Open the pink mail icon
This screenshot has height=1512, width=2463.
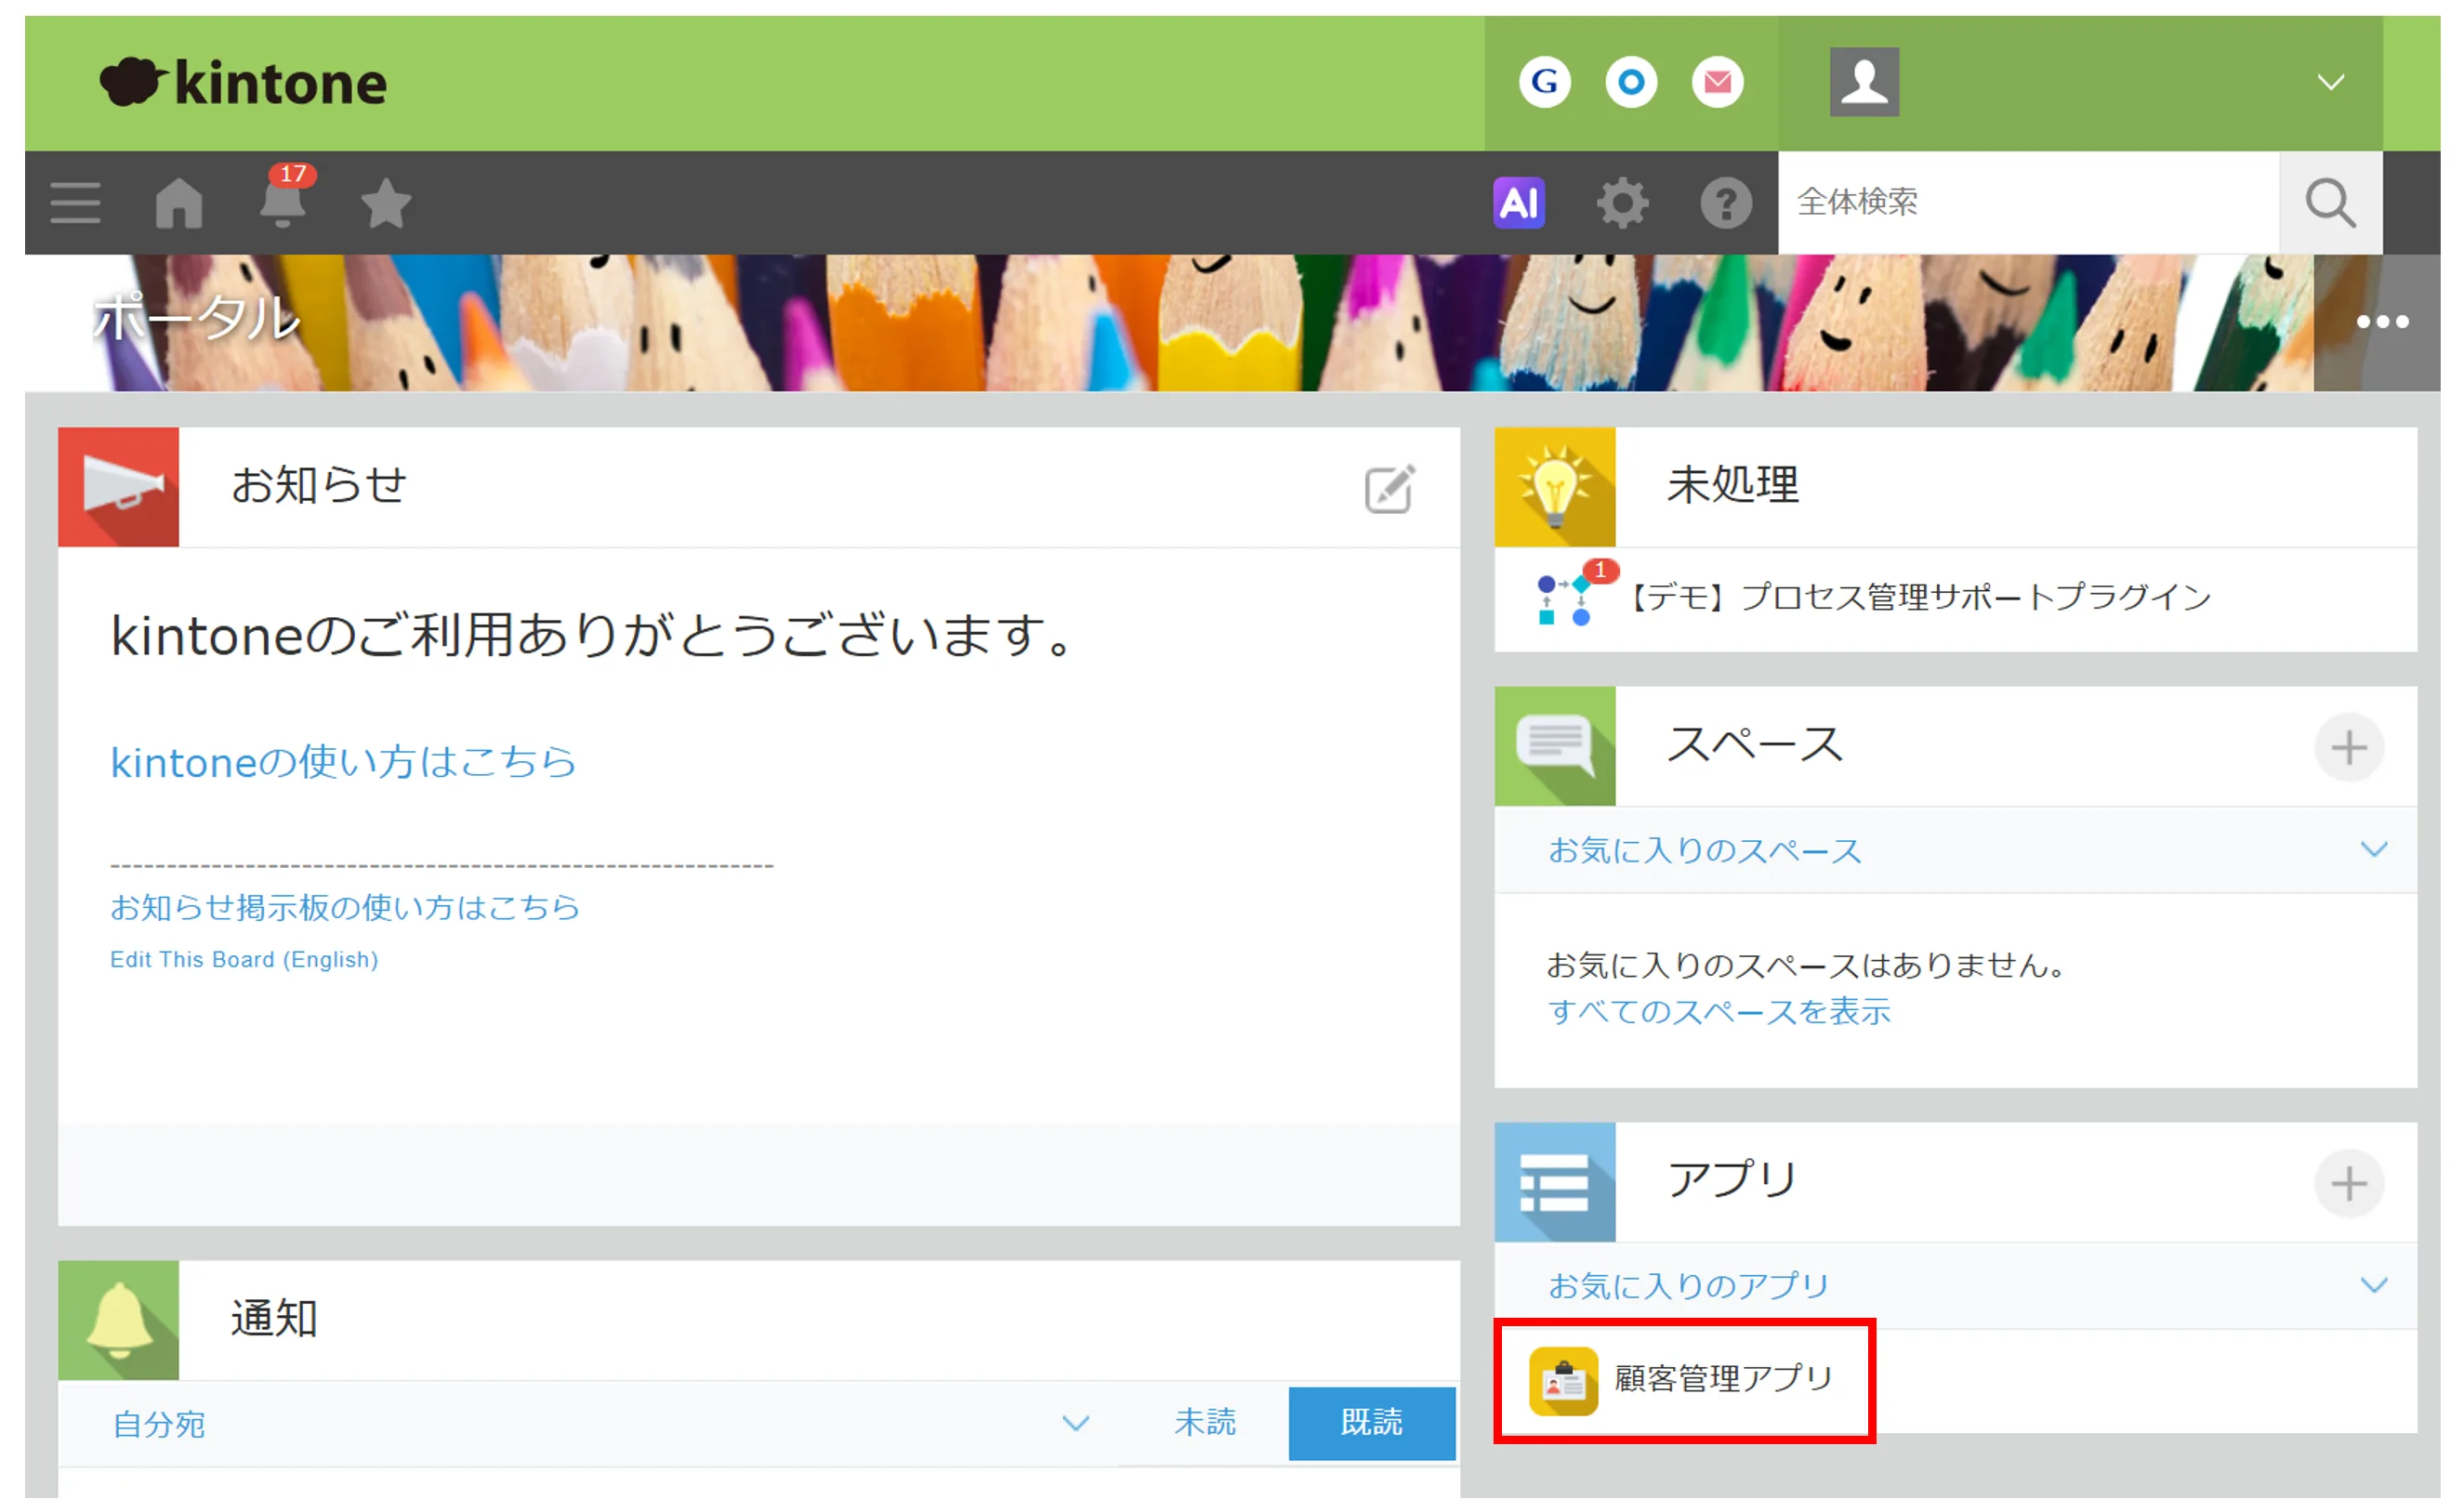(x=1717, y=82)
